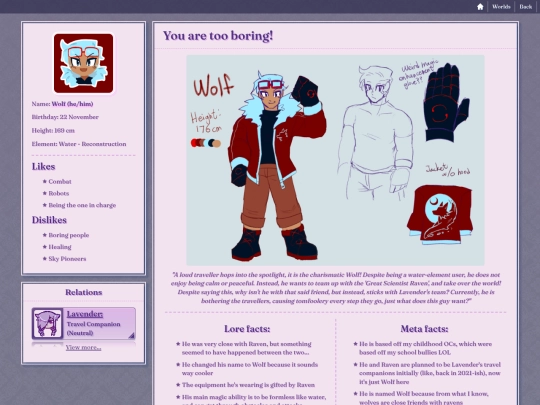Open the Worlds menu item

pos(501,7)
